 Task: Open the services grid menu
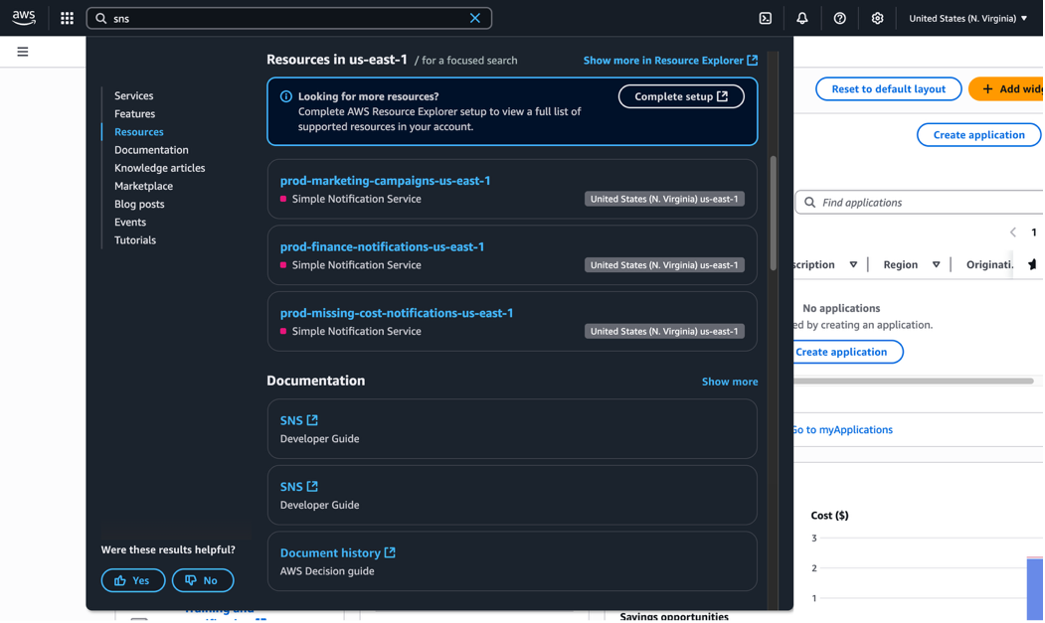click(x=66, y=18)
